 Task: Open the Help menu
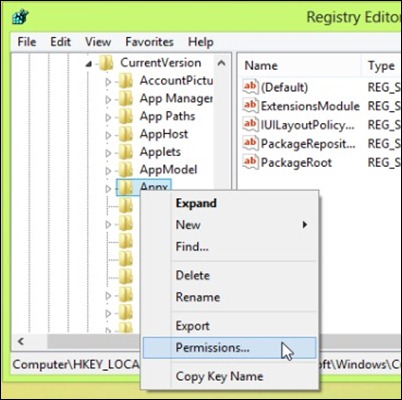pyautogui.click(x=201, y=42)
